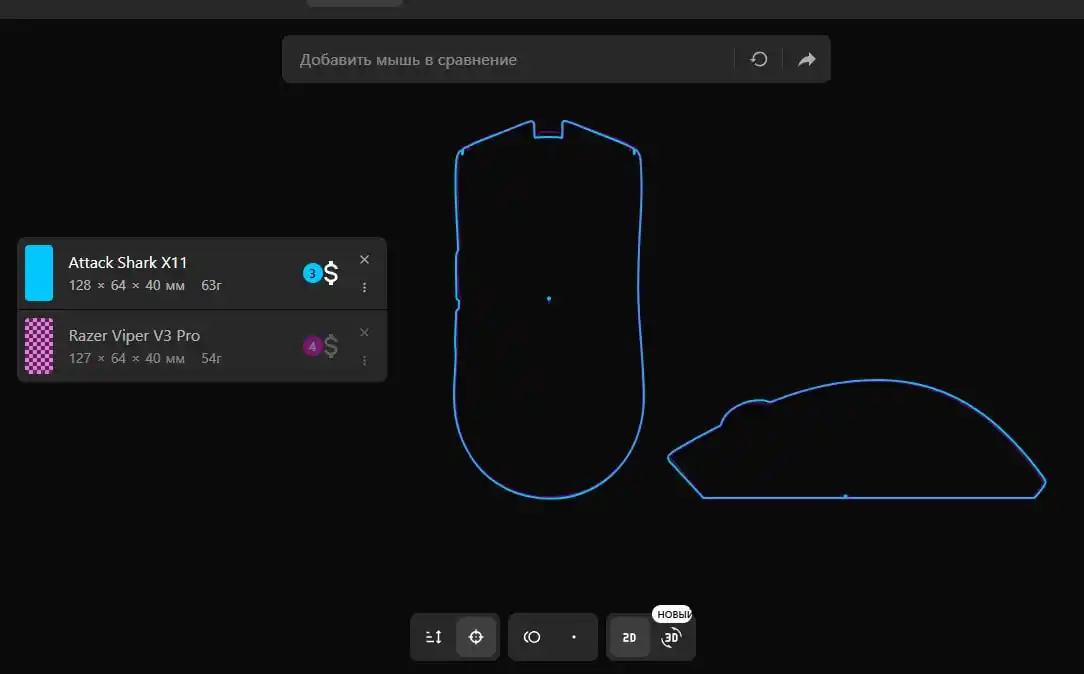Click the dollar price icon for Razer Viper V3 Pro

[331, 346]
